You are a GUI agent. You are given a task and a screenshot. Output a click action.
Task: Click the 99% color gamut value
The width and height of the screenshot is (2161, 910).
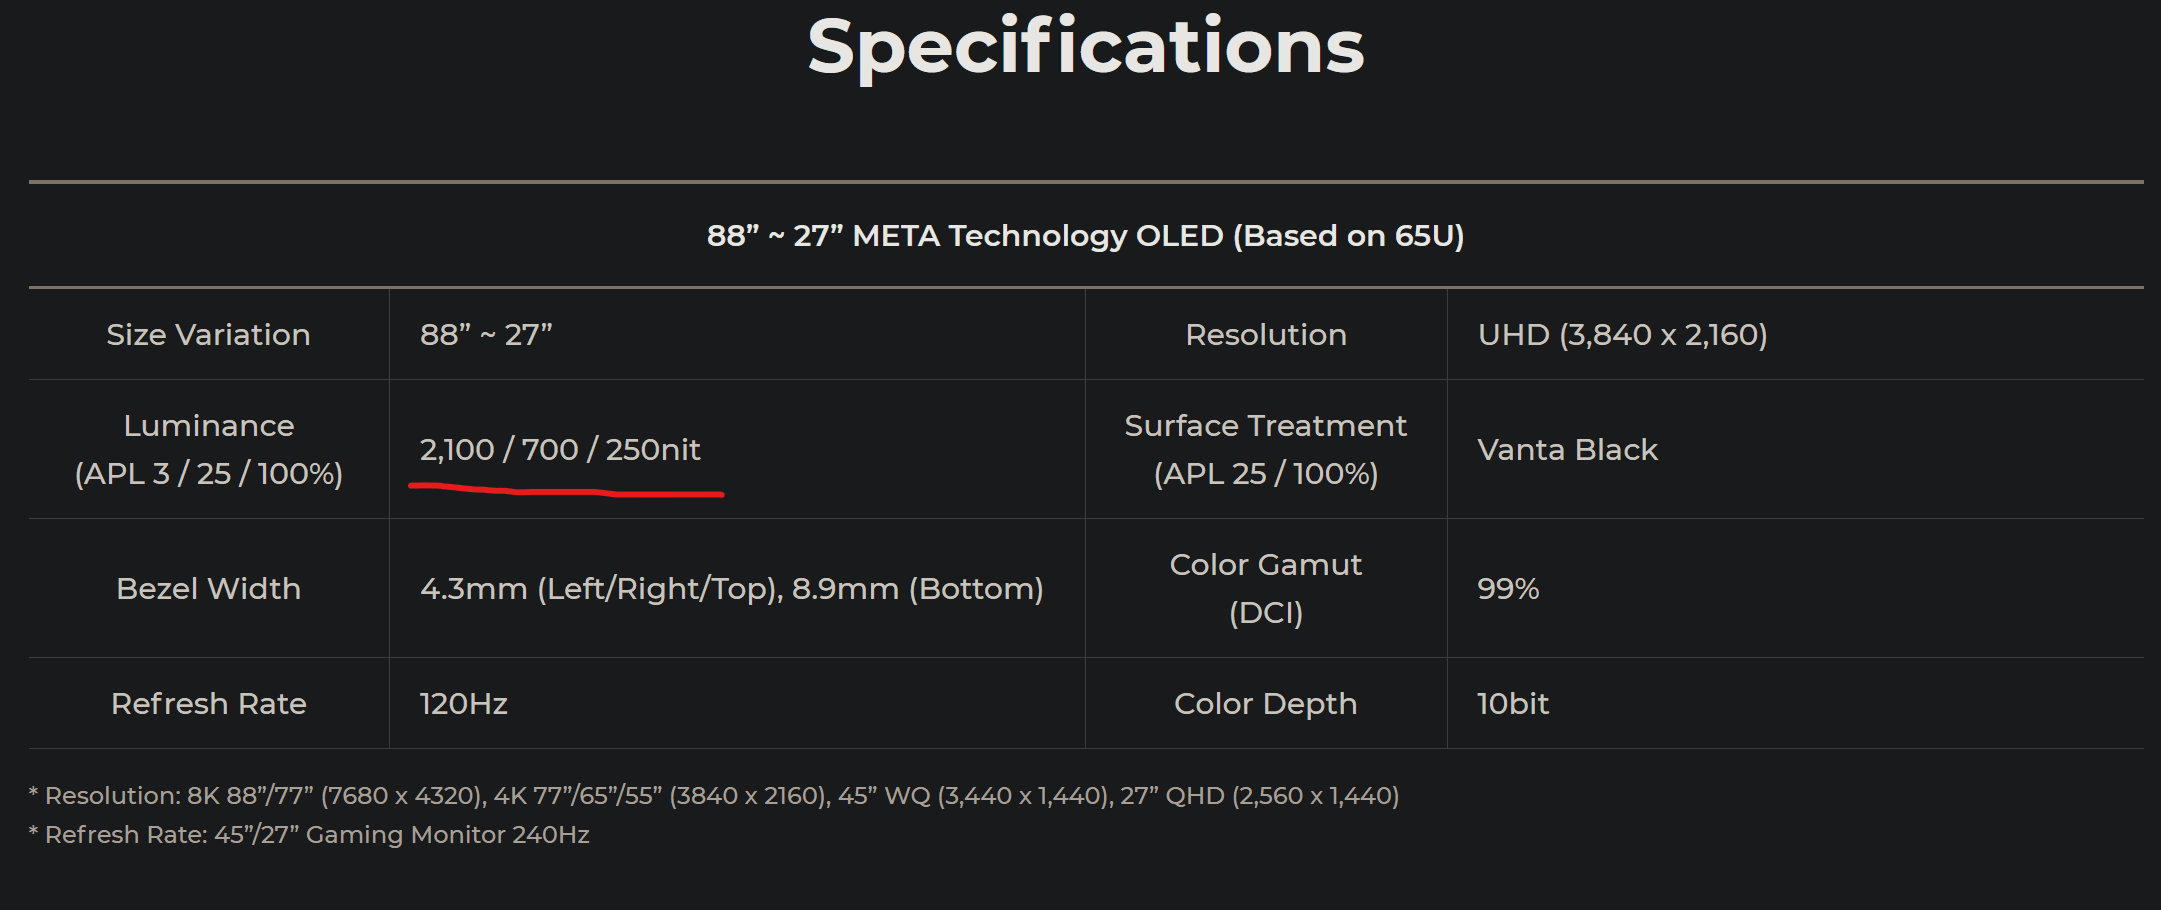(x=1508, y=589)
